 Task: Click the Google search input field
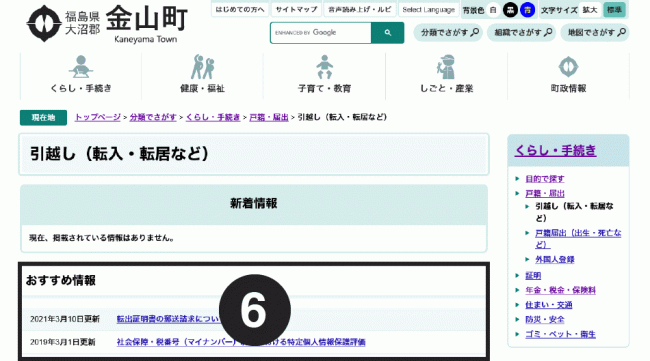point(321,33)
